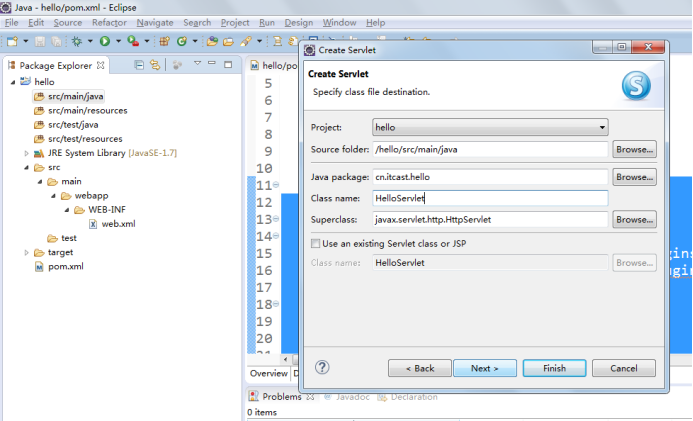Click the New Java Class icon
The image size is (693, 421).
[x=182, y=41]
